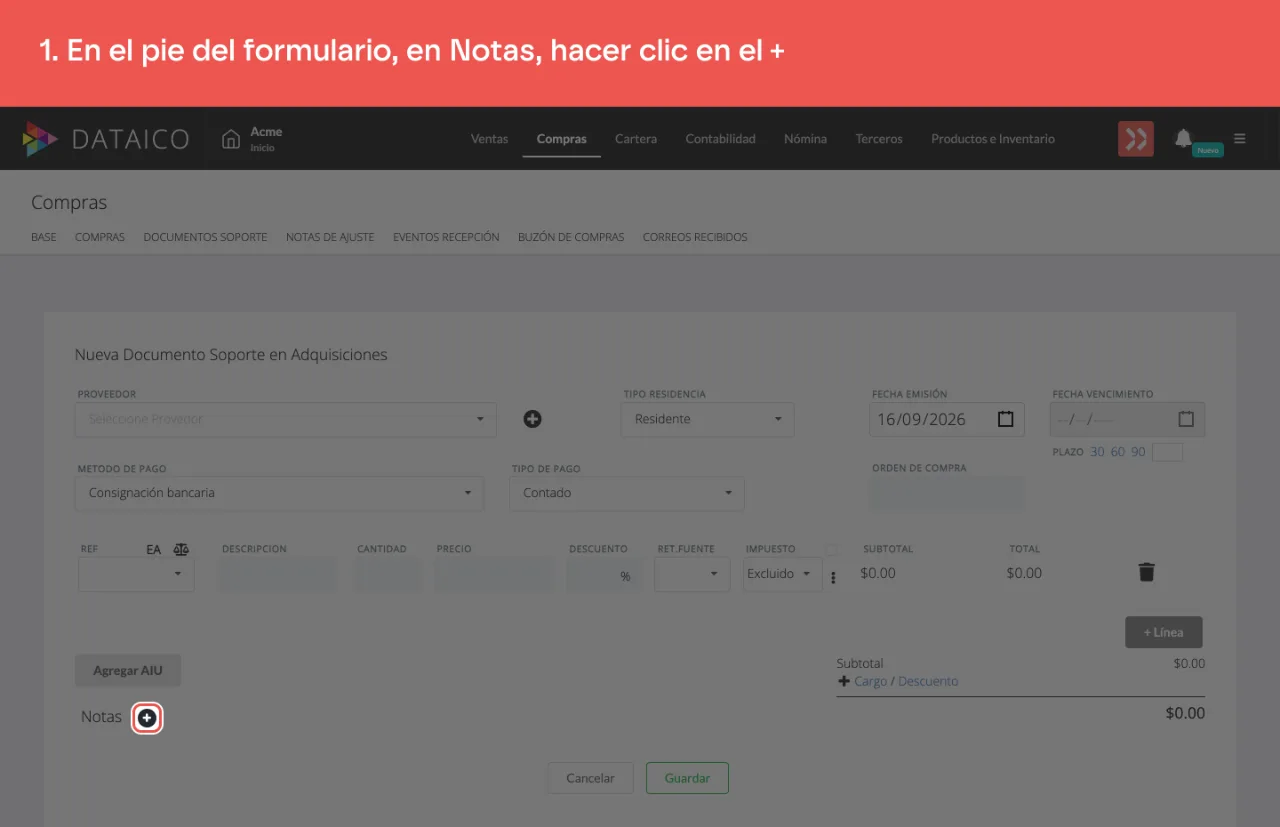The height and width of the screenshot is (827, 1280).
Task: Click the Descripción input field
Action: point(278,574)
